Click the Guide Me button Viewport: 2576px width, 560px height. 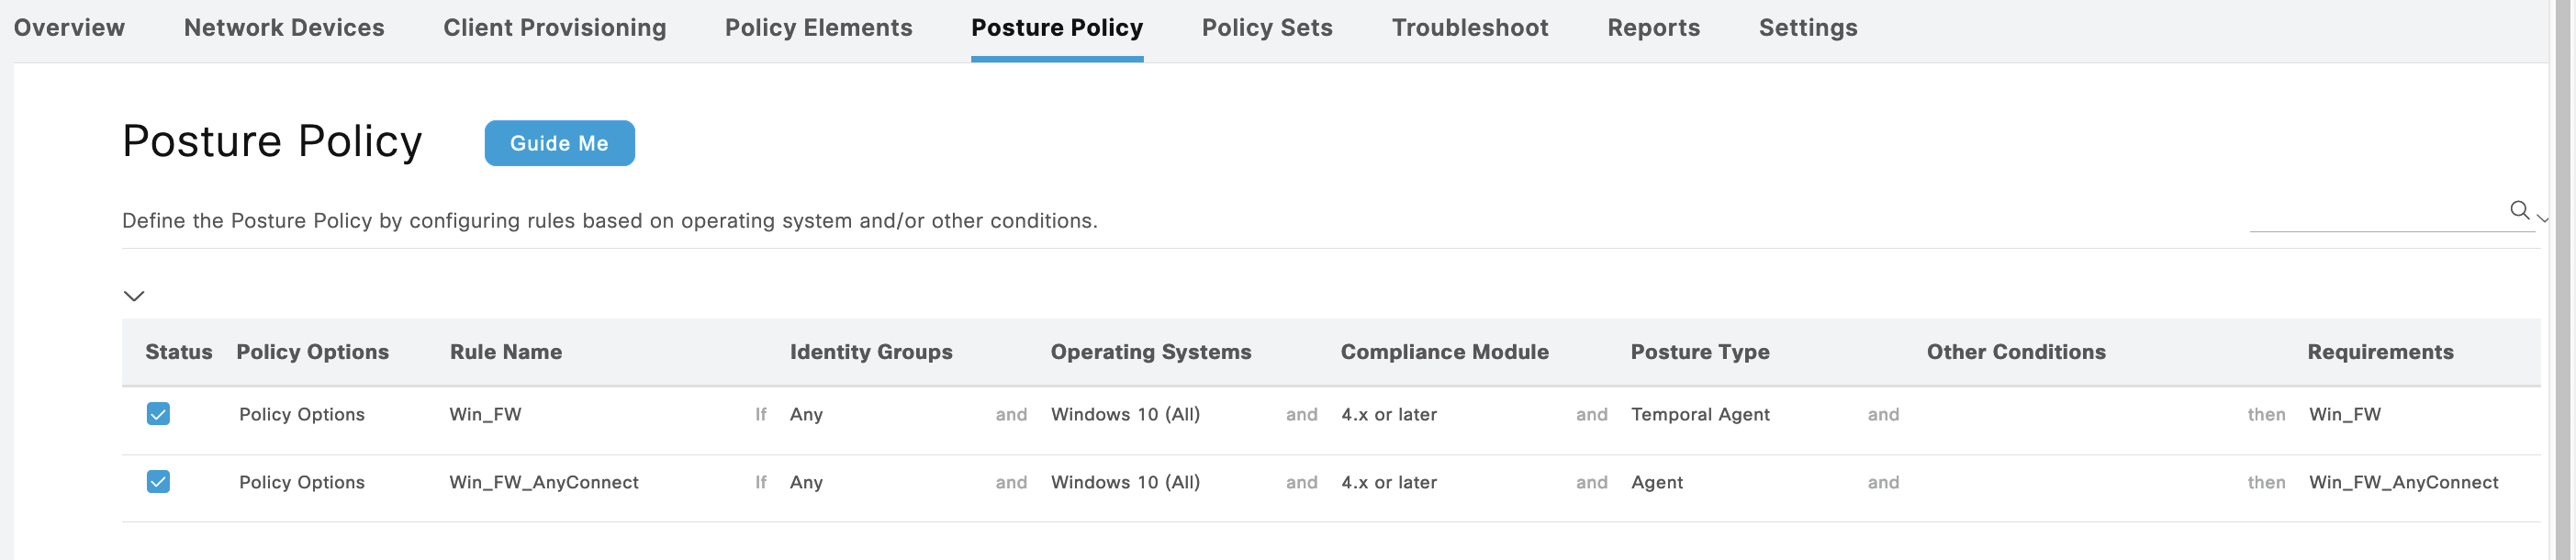(559, 143)
